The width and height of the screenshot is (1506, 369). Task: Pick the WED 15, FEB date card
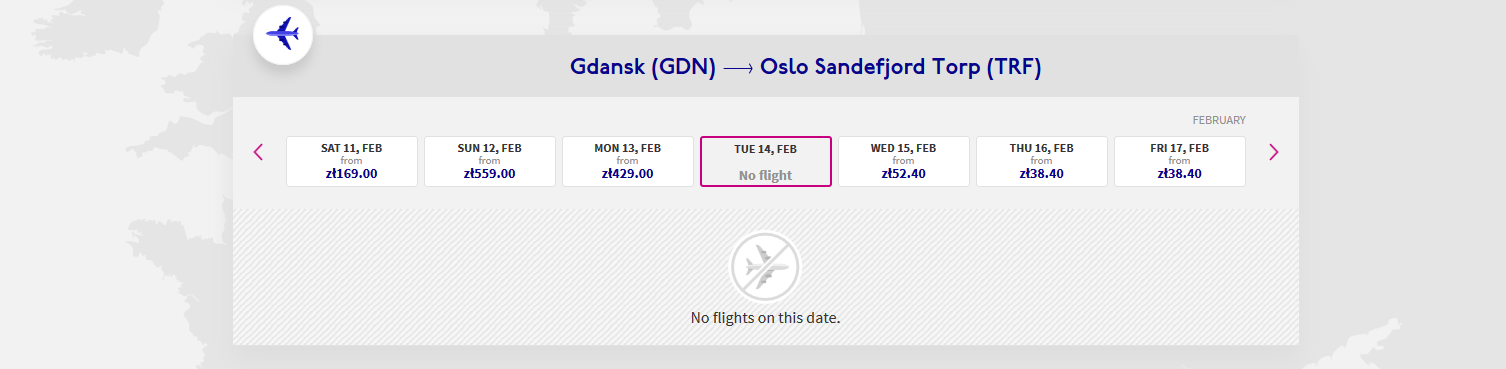click(x=904, y=161)
